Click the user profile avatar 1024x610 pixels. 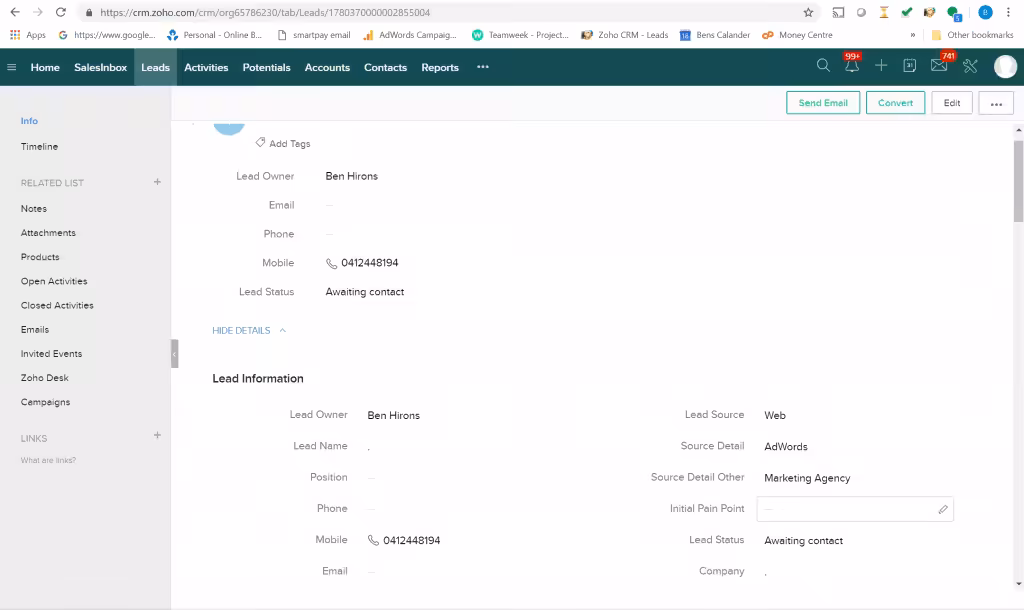pyautogui.click(x=1005, y=67)
